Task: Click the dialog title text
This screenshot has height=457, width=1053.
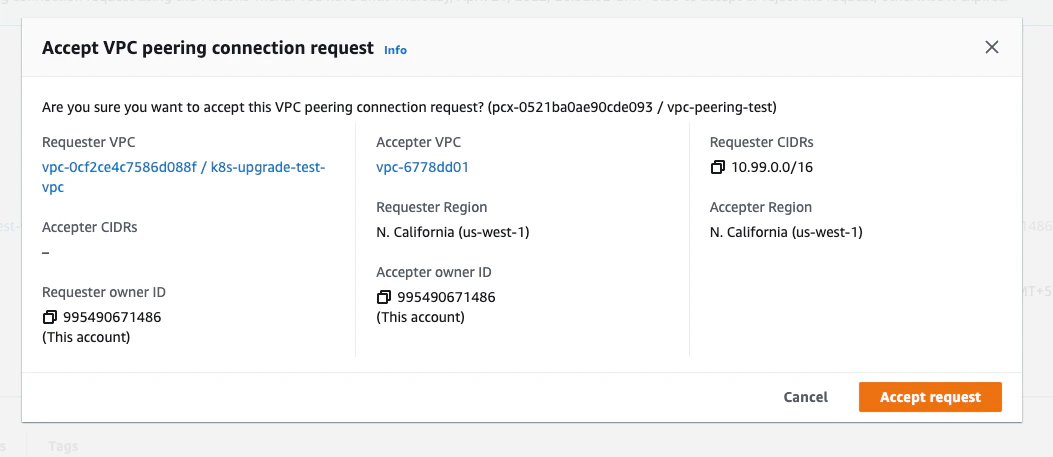Action: [x=208, y=48]
